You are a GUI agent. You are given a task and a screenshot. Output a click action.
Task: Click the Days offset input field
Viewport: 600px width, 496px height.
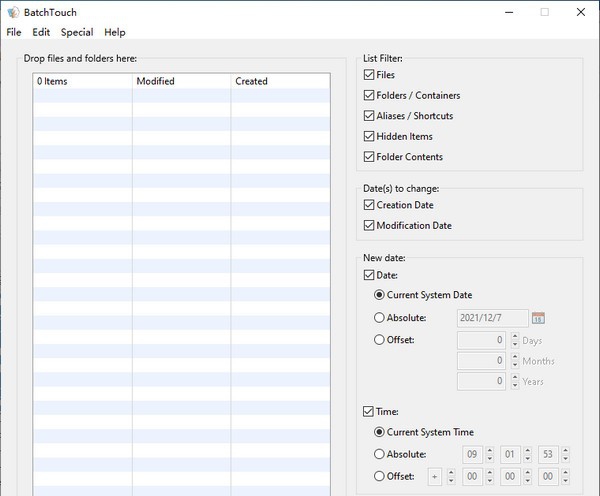point(481,340)
